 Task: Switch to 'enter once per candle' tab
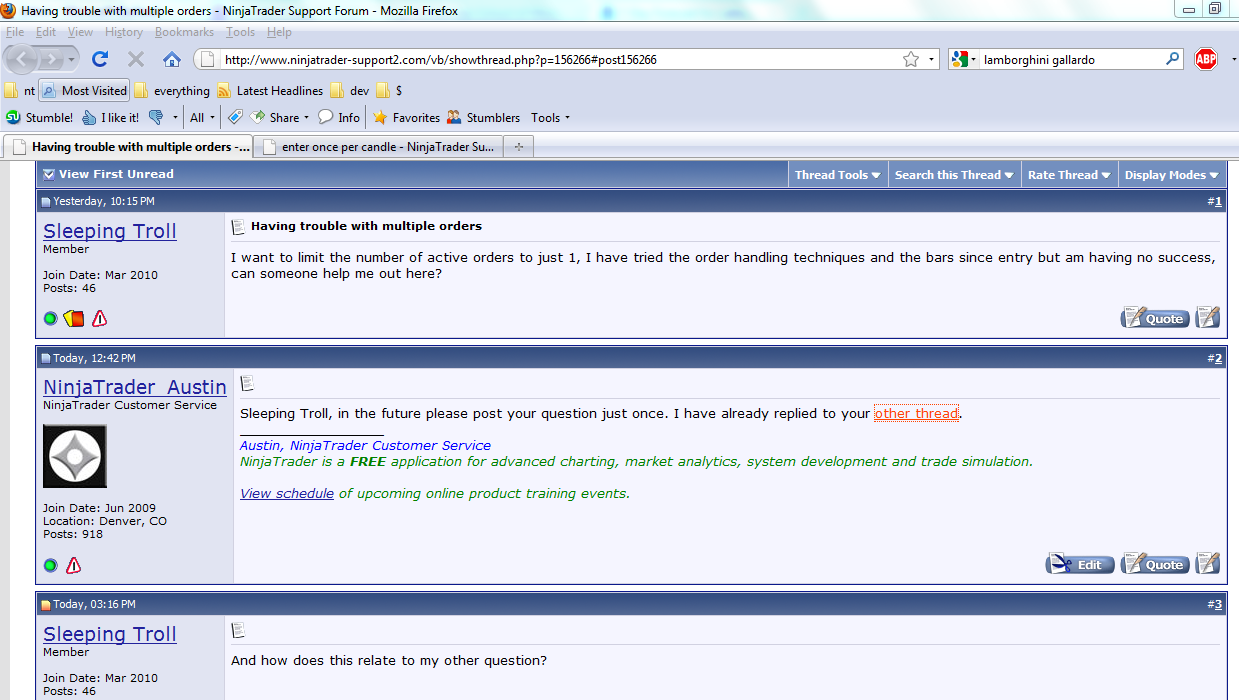pyautogui.click(x=378, y=147)
